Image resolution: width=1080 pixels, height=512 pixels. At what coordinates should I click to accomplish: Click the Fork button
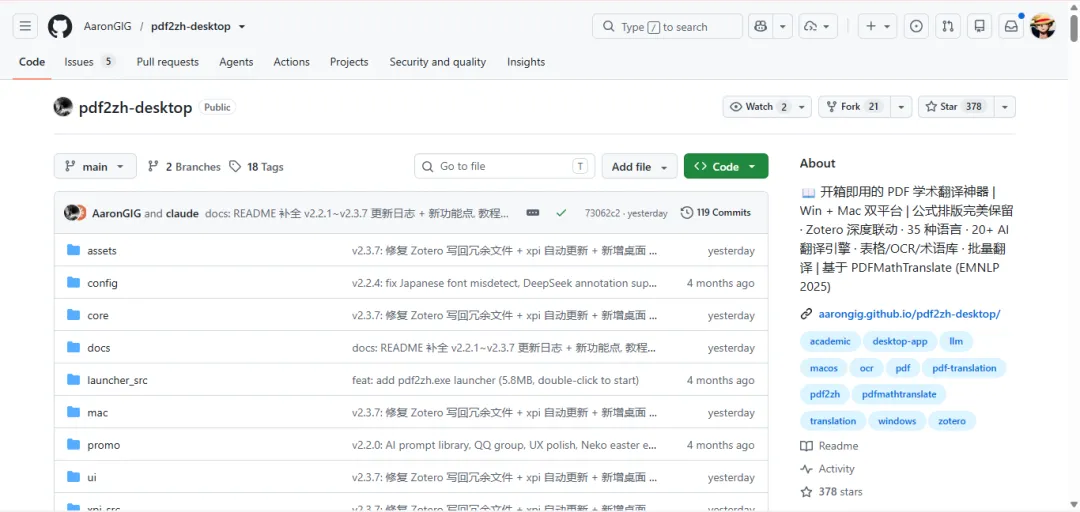(x=855, y=107)
